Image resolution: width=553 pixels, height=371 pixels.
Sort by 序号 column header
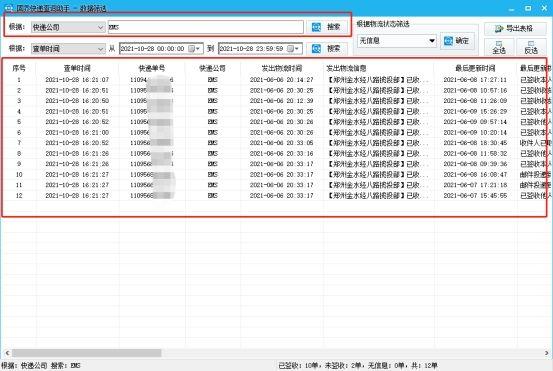click(x=19, y=68)
